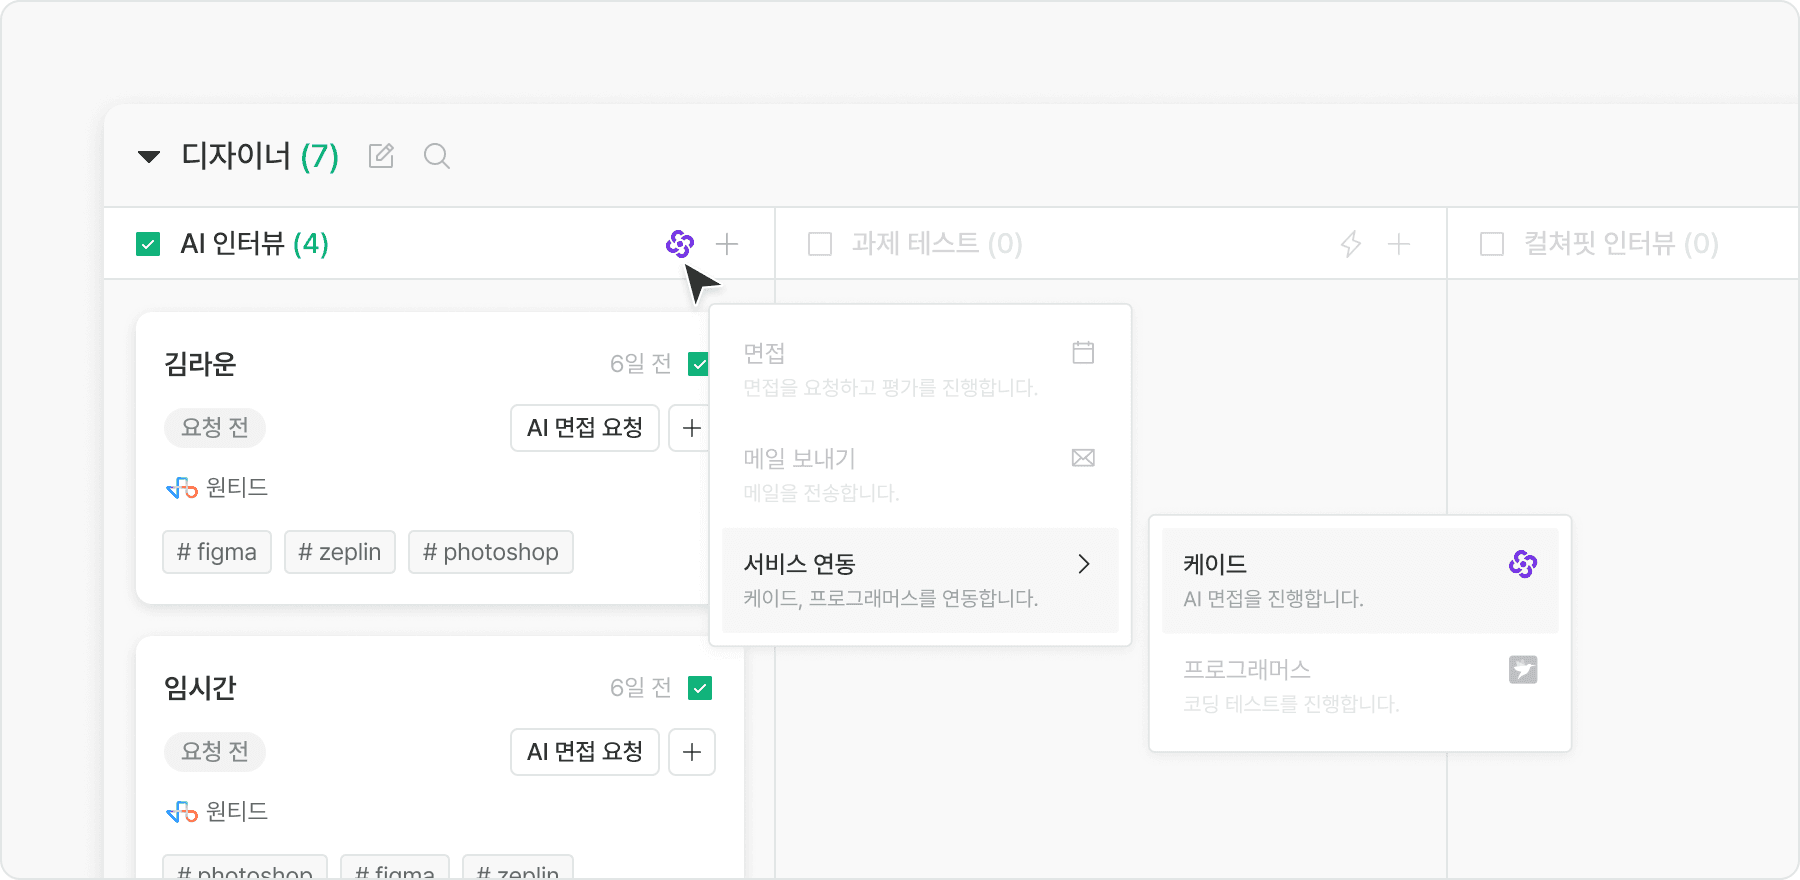Expand the chevron arrow on 서비스 연동

(x=1084, y=564)
